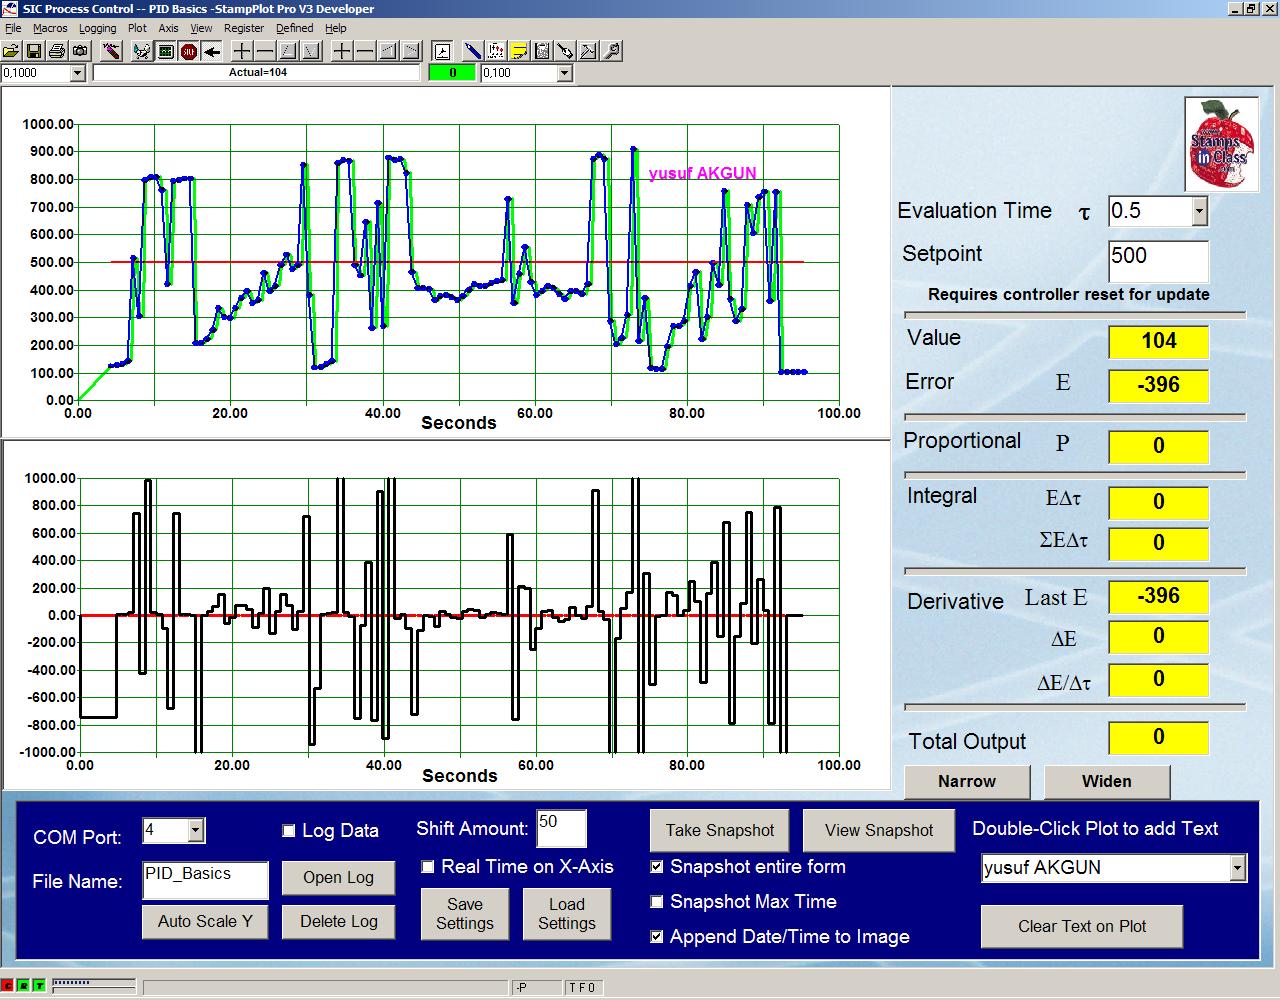Click the Setpoint input field

tap(1158, 261)
